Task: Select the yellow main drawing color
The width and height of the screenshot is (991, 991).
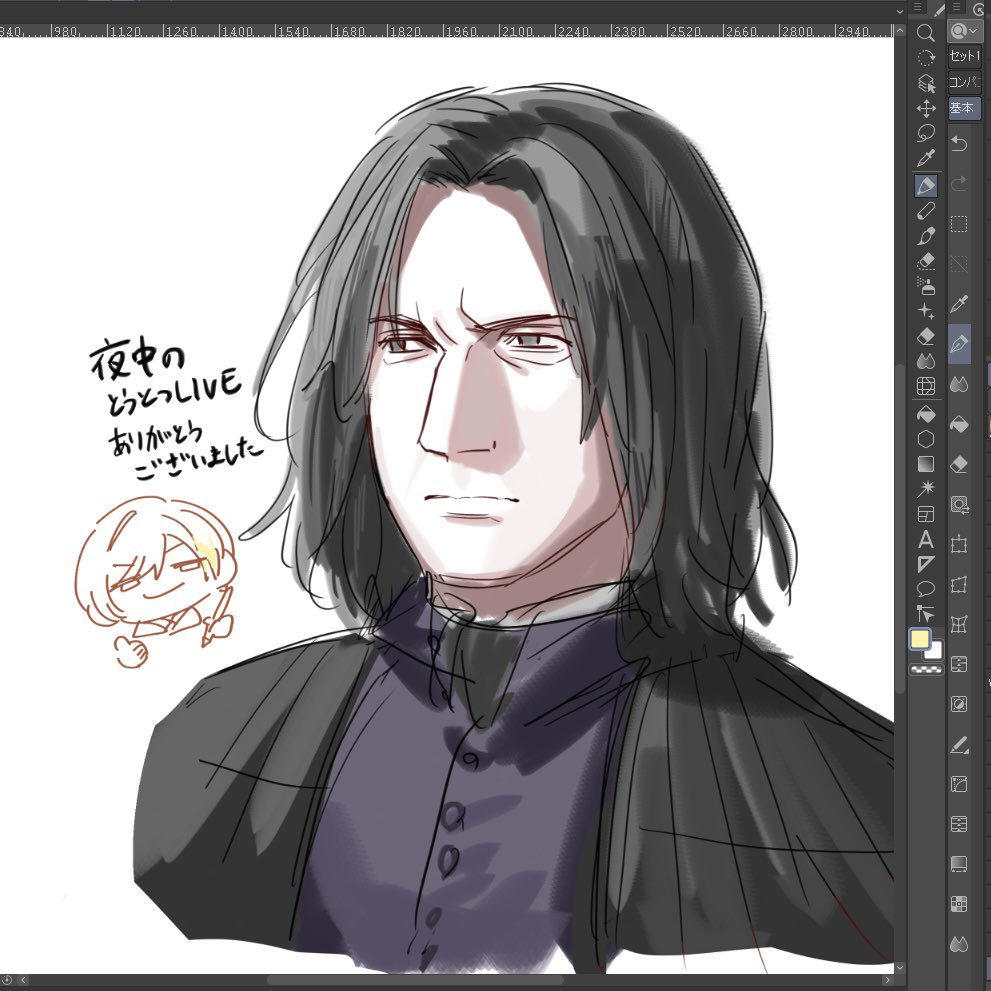Action: (x=920, y=639)
